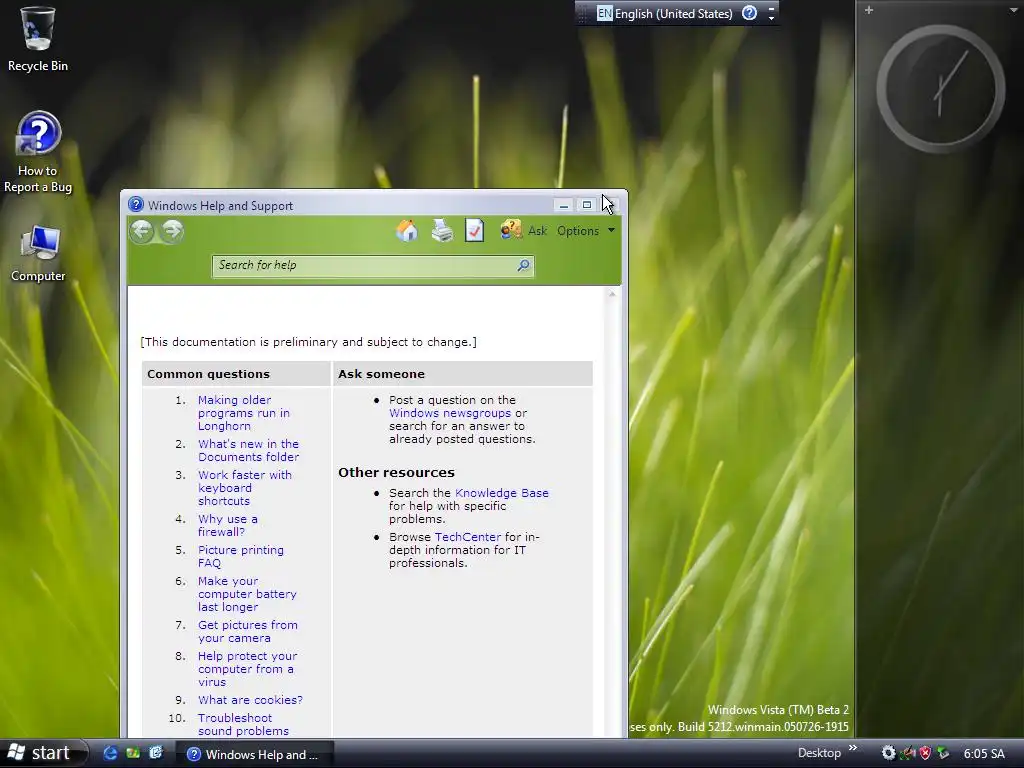The width and height of the screenshot is (1024, 768).
Task: Open What are cookies? link
Action: tap(250, 699)
